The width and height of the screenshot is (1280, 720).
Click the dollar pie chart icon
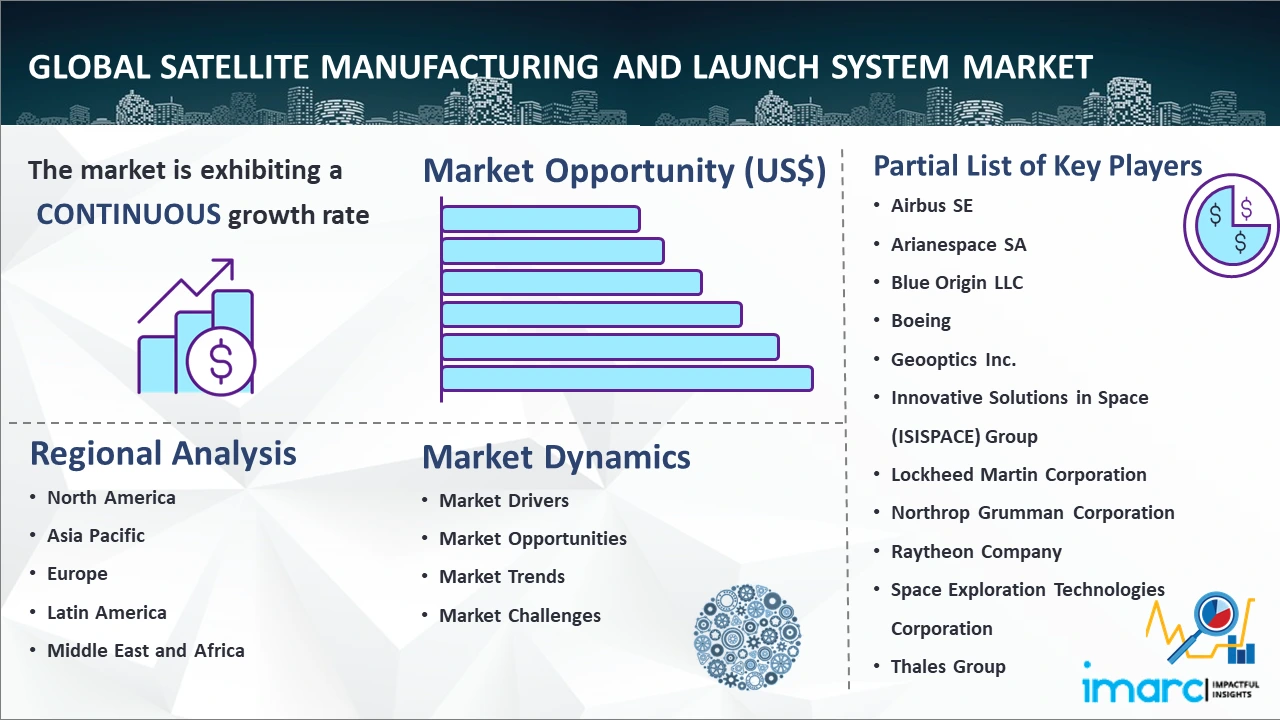tap(1230, 225)
